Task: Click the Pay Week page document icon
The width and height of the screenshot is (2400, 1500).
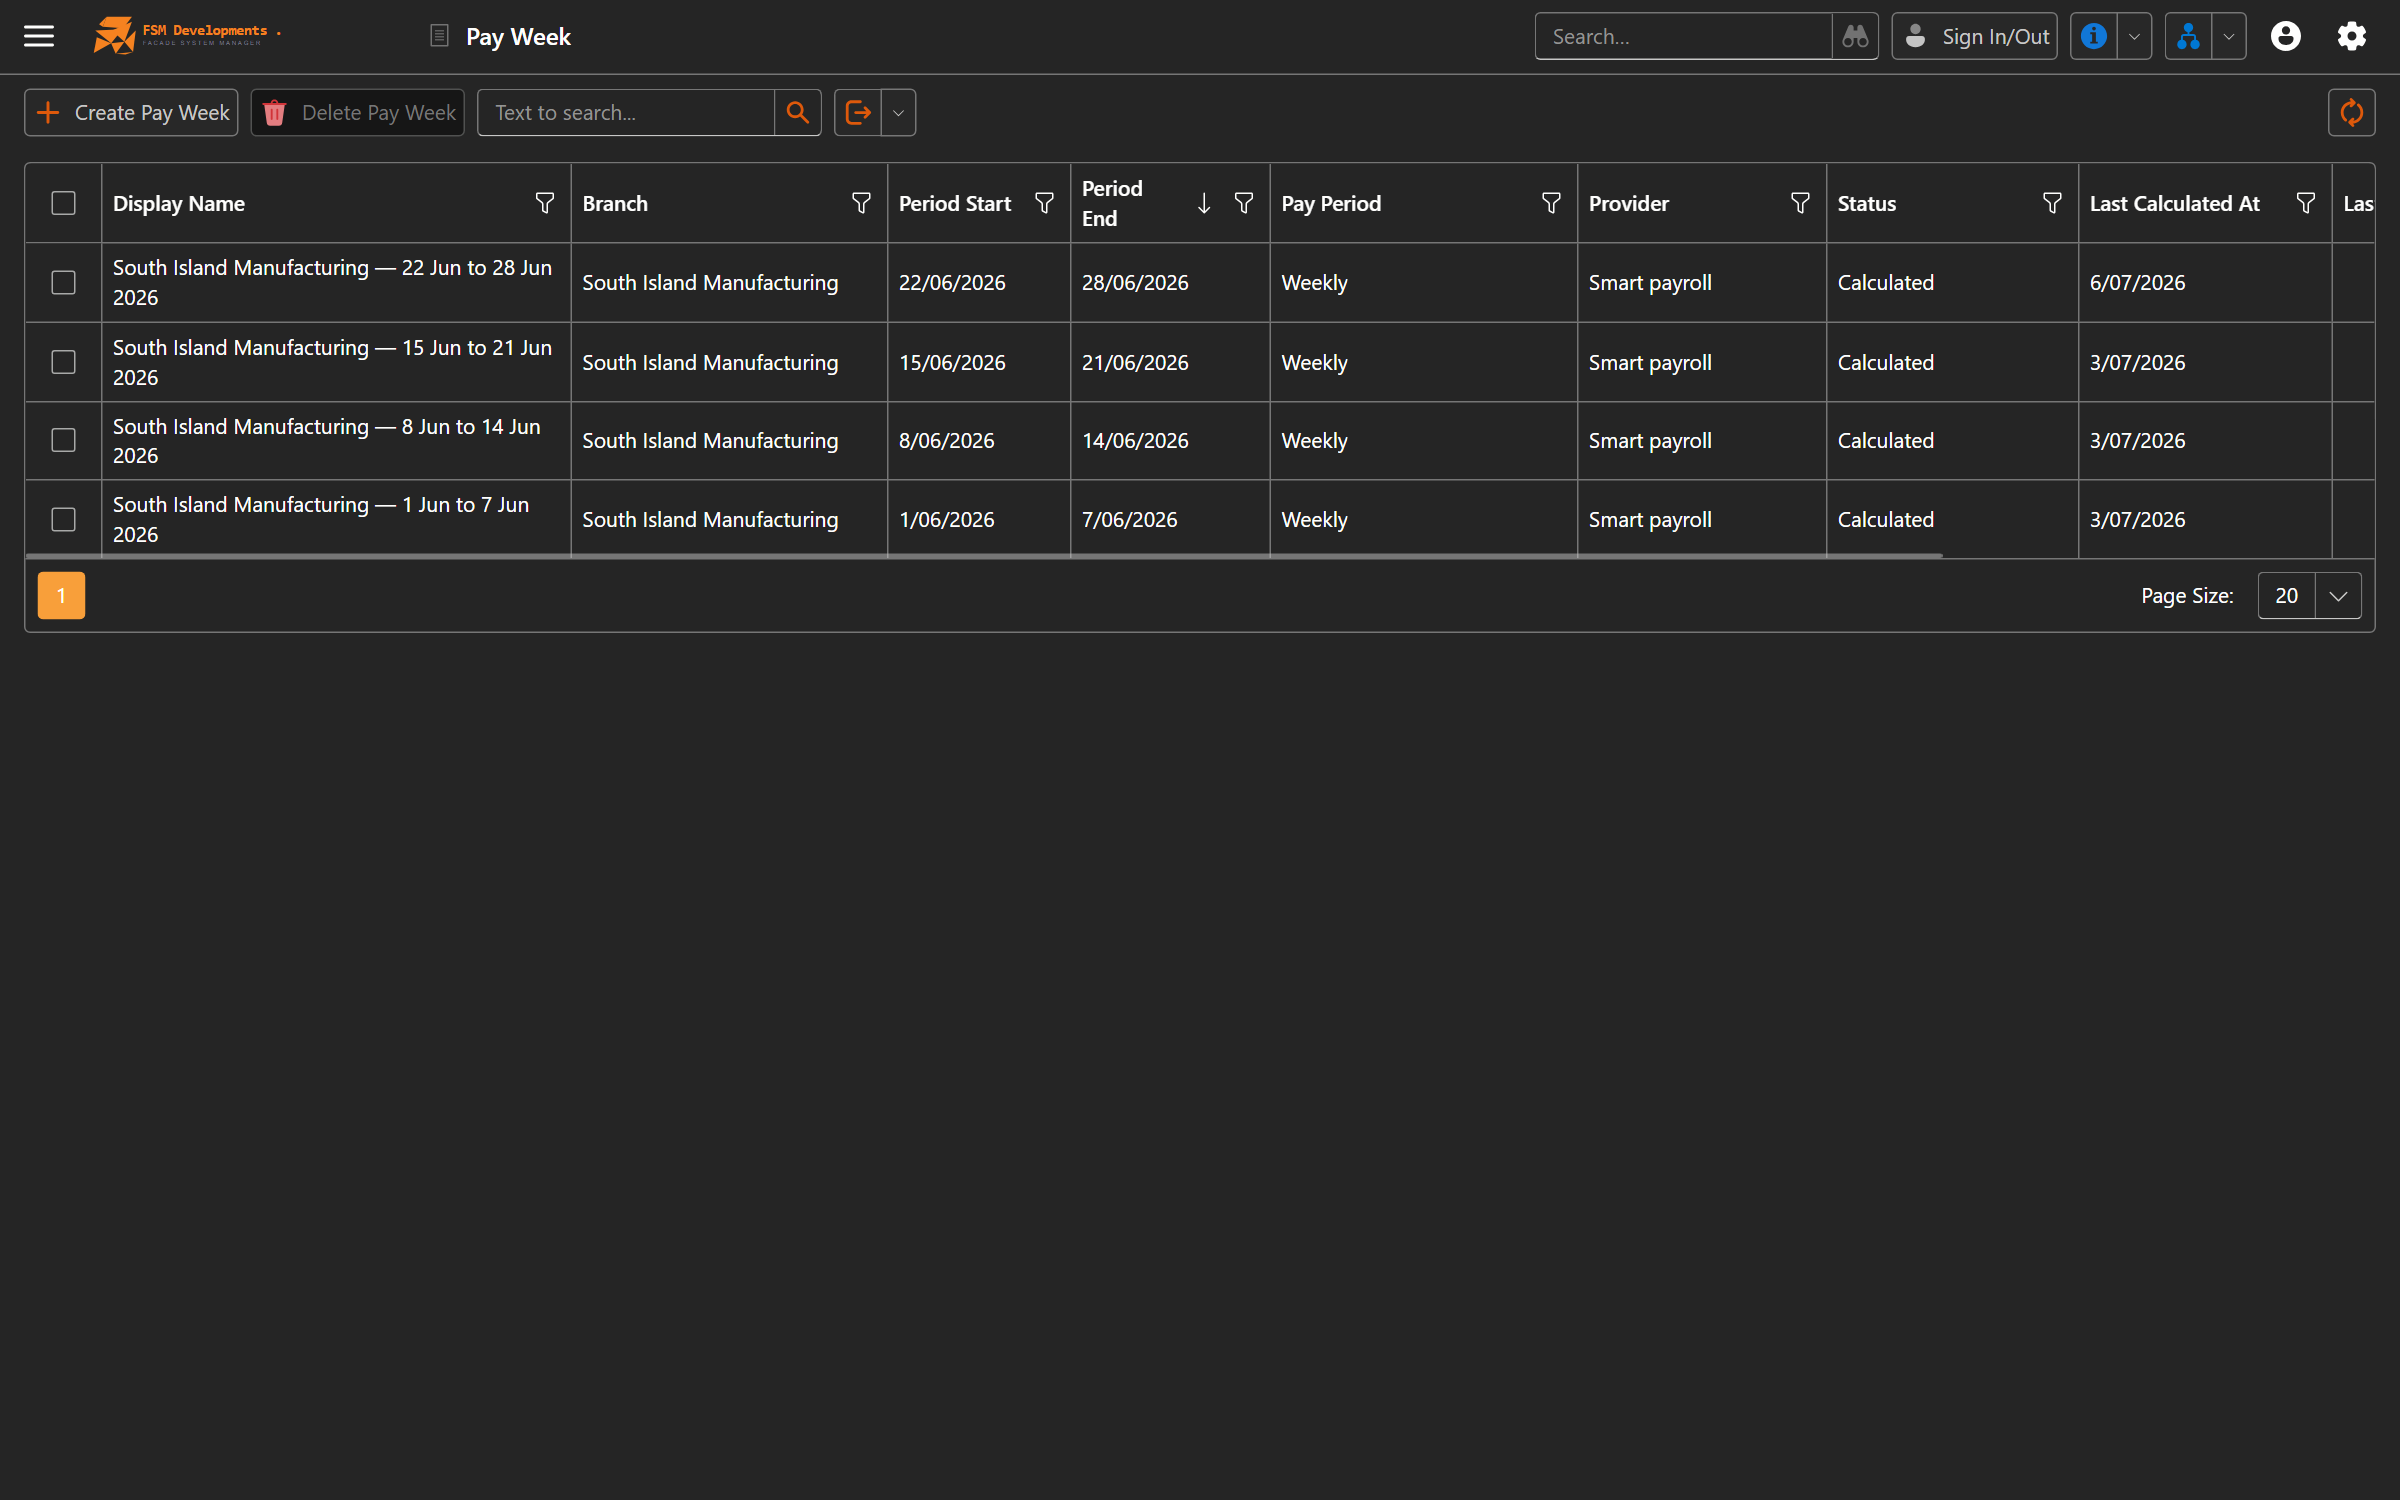Action: tap(439, 36)
